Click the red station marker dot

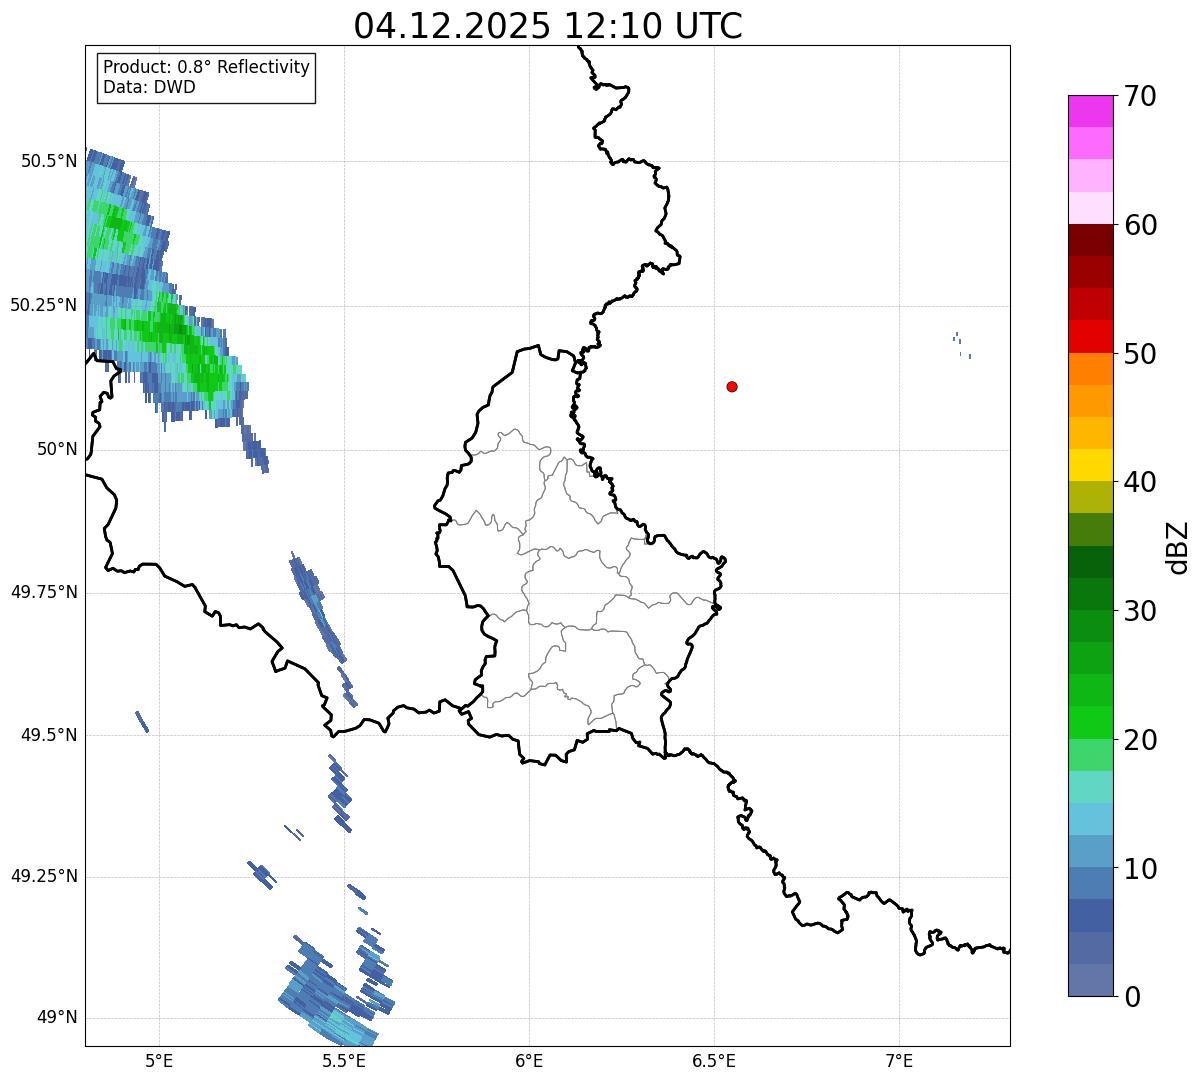coord(732,386)
